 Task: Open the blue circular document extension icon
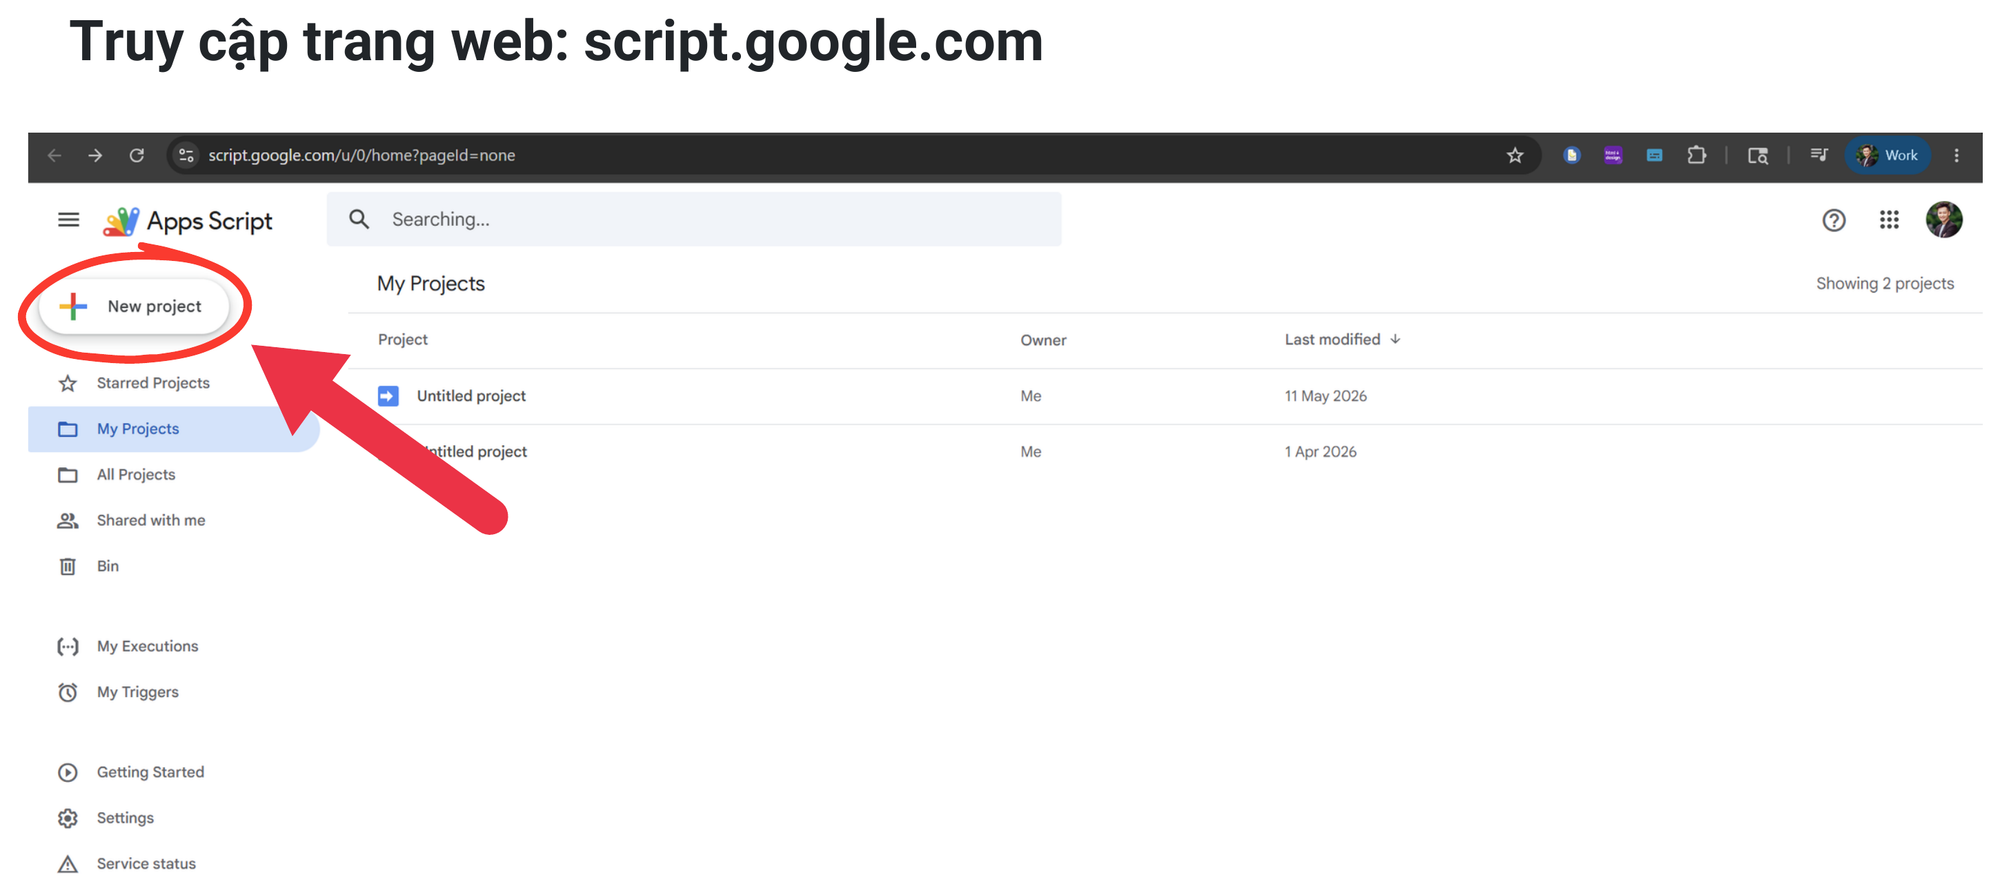tap(1572, 155)
